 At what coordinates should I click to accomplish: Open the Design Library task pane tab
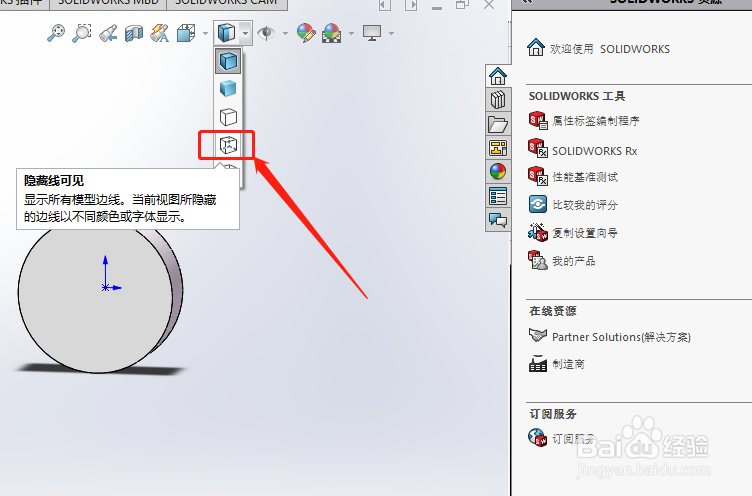(x=498, y=100)
